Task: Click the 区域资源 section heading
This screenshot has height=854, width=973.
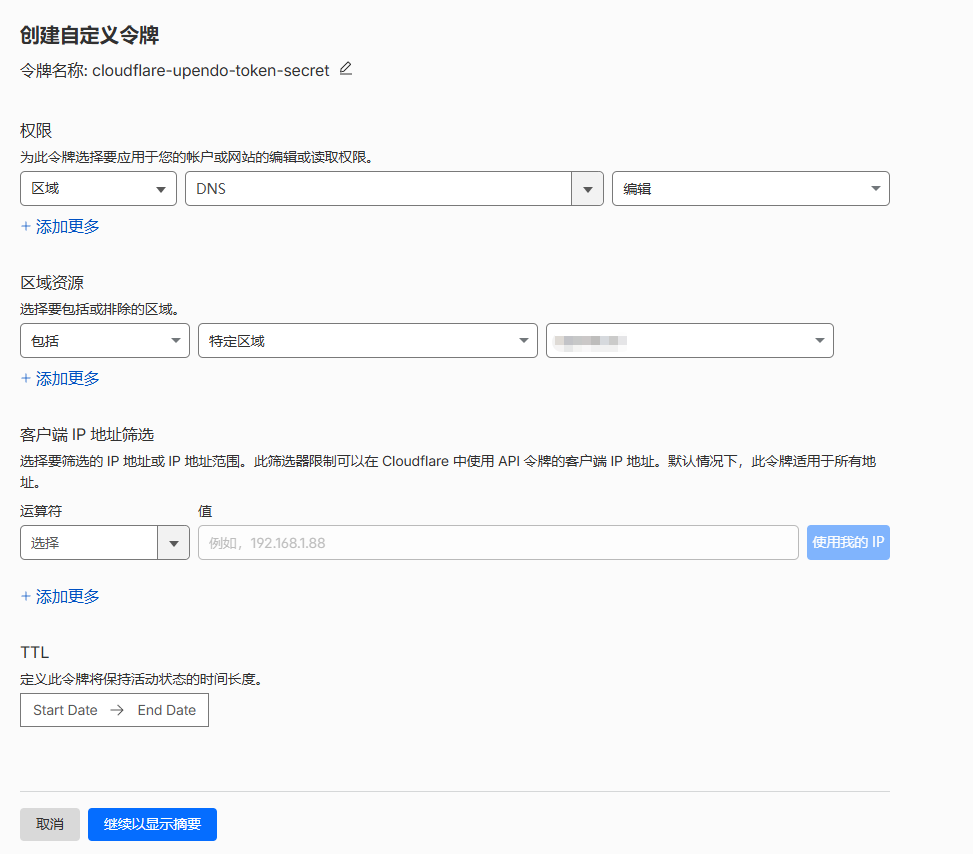Action: 52,283
